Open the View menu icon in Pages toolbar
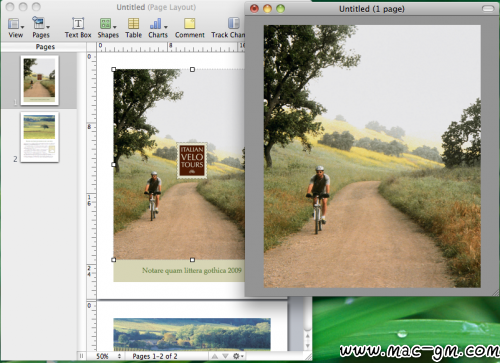This screenshot has width=500, height=363. coord(14,24)
